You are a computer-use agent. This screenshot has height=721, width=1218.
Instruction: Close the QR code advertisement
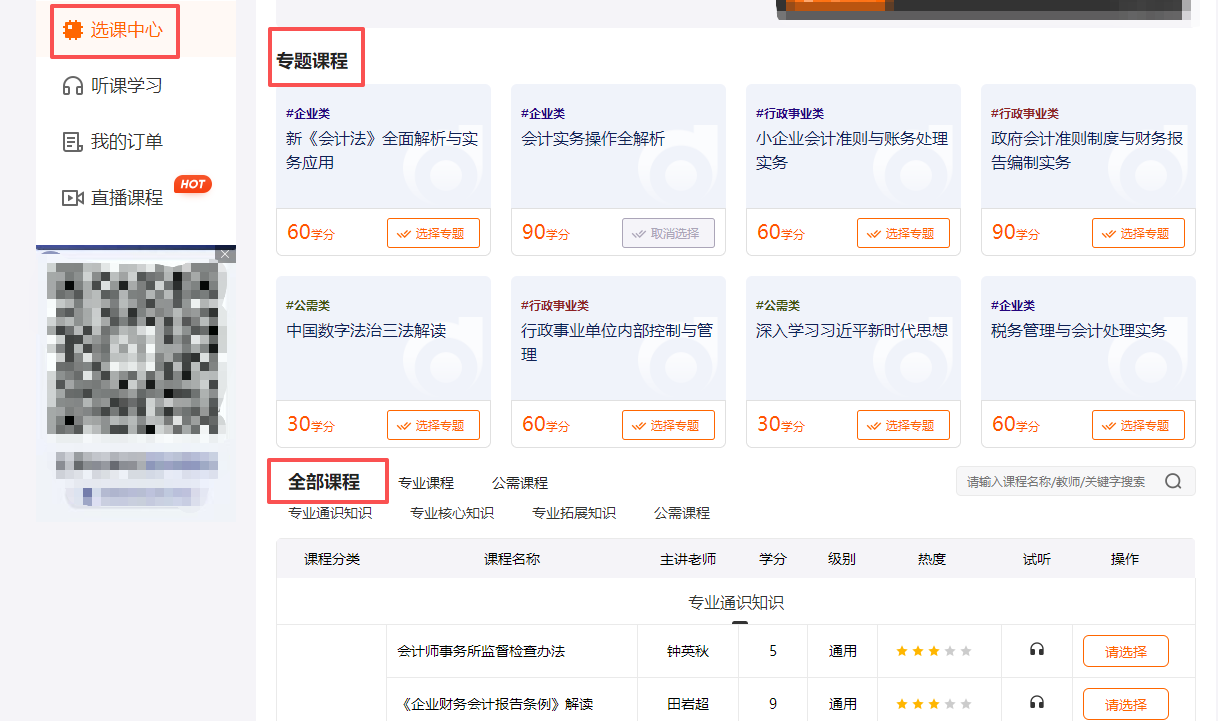pos(225,255)
